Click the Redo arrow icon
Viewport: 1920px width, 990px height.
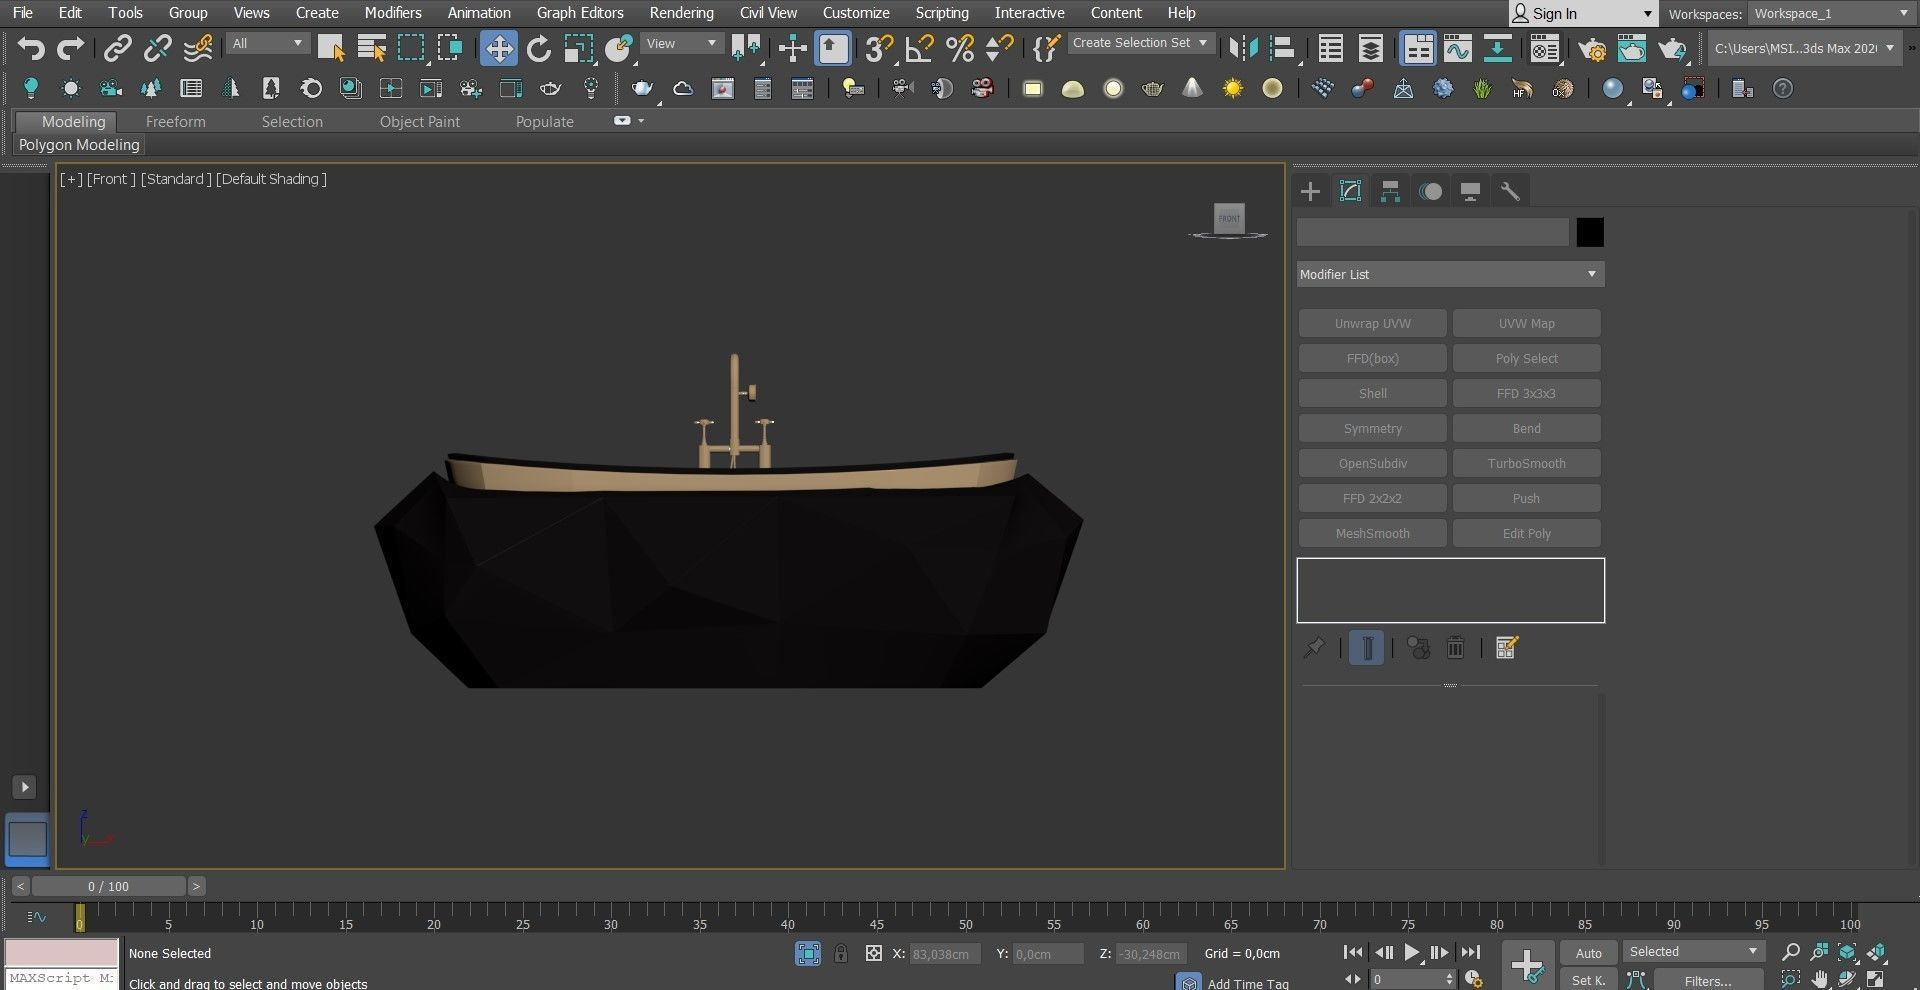[70, 48]
